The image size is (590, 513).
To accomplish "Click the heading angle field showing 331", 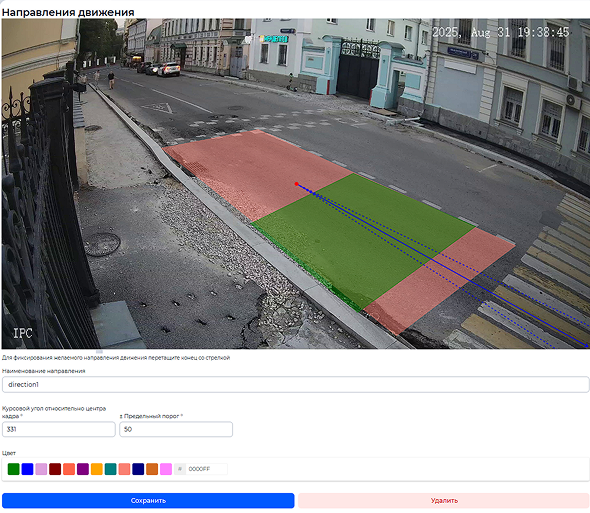I will pos(59,429).
